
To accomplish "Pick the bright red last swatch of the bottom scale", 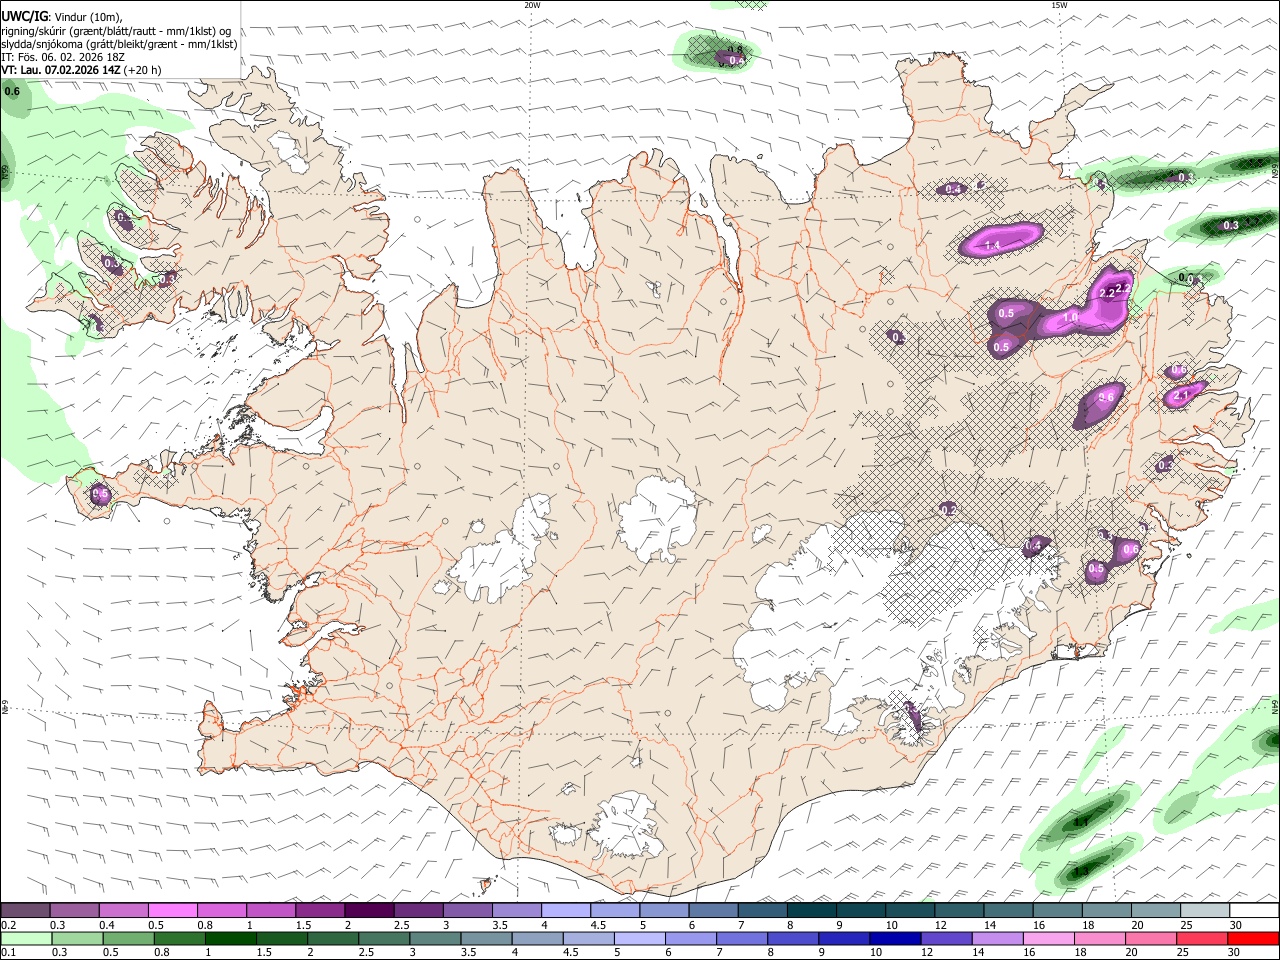I will click(1252, 938).
